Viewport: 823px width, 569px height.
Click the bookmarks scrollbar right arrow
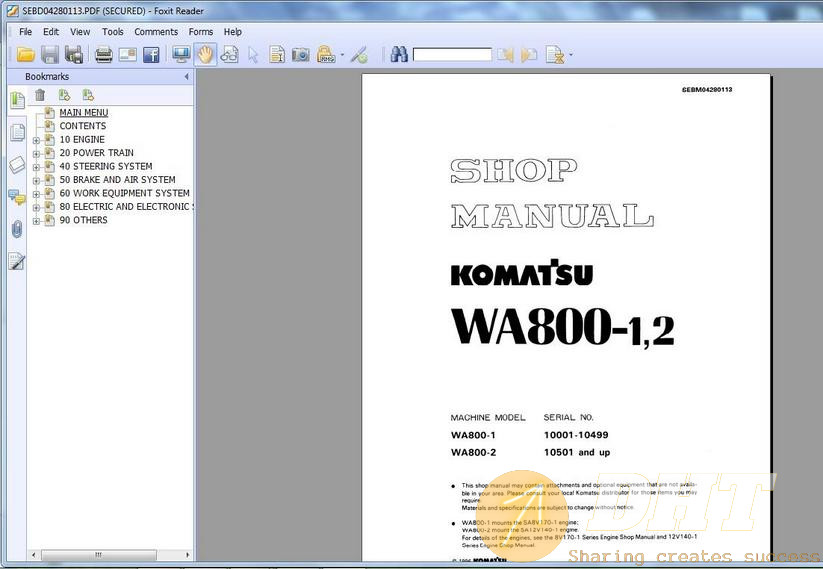(187, 555)
